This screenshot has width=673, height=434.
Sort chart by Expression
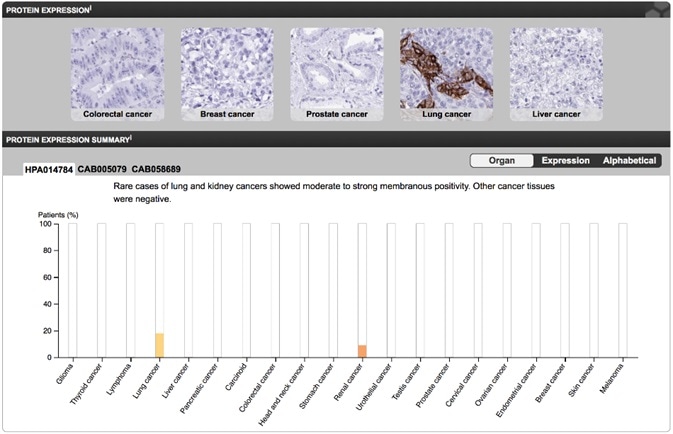pos(565,160)
